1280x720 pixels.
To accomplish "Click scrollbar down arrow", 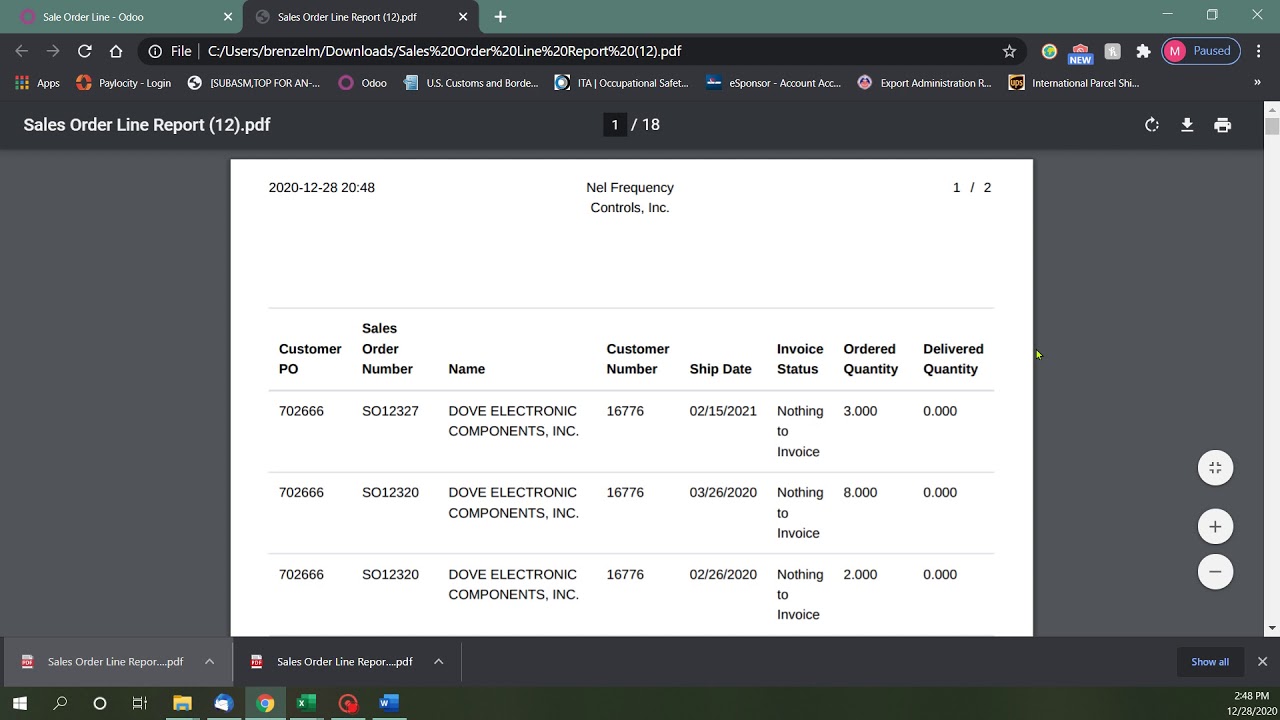I will 1272,628.
